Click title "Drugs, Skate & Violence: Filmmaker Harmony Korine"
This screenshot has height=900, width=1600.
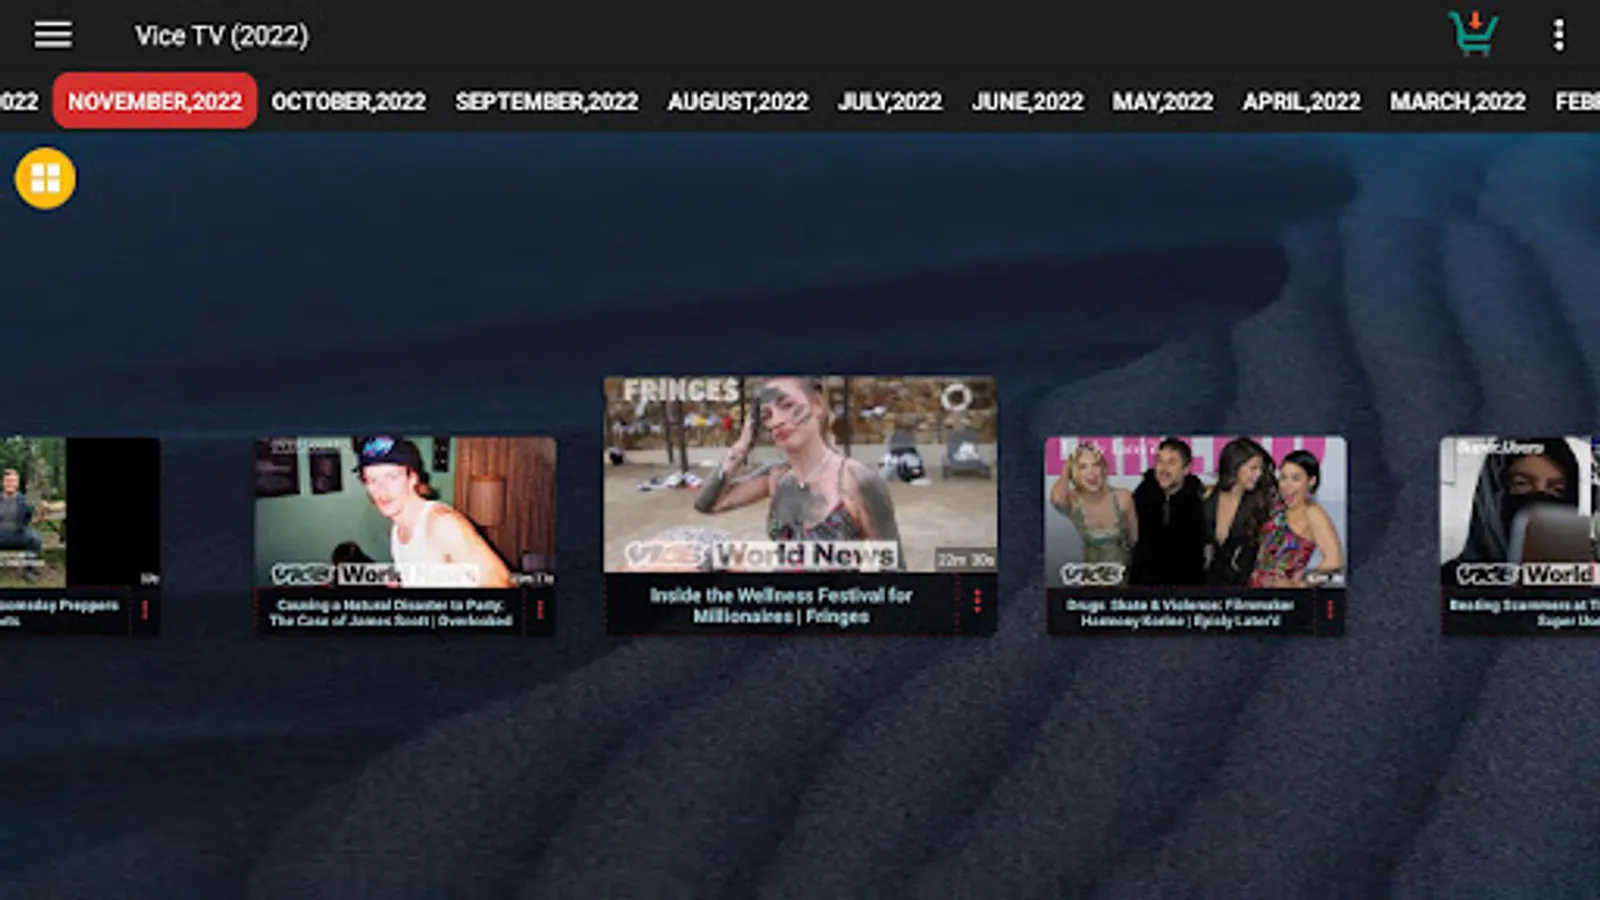pos(1180,612)
